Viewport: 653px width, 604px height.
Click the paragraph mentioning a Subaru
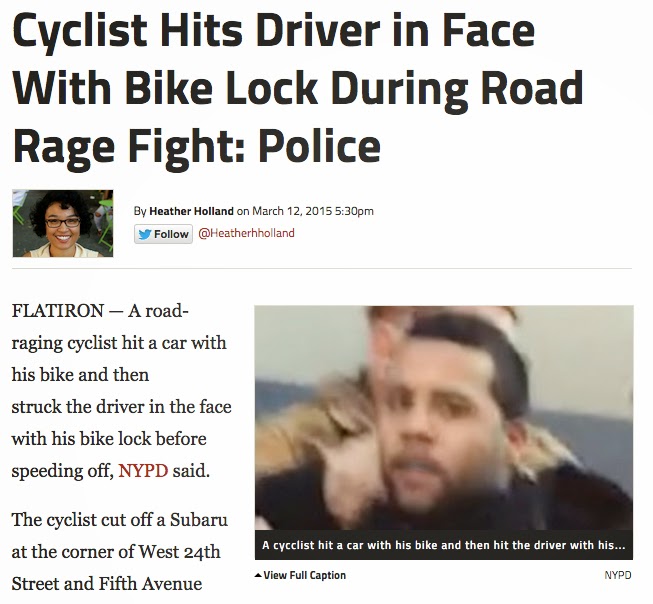[120, 552]
